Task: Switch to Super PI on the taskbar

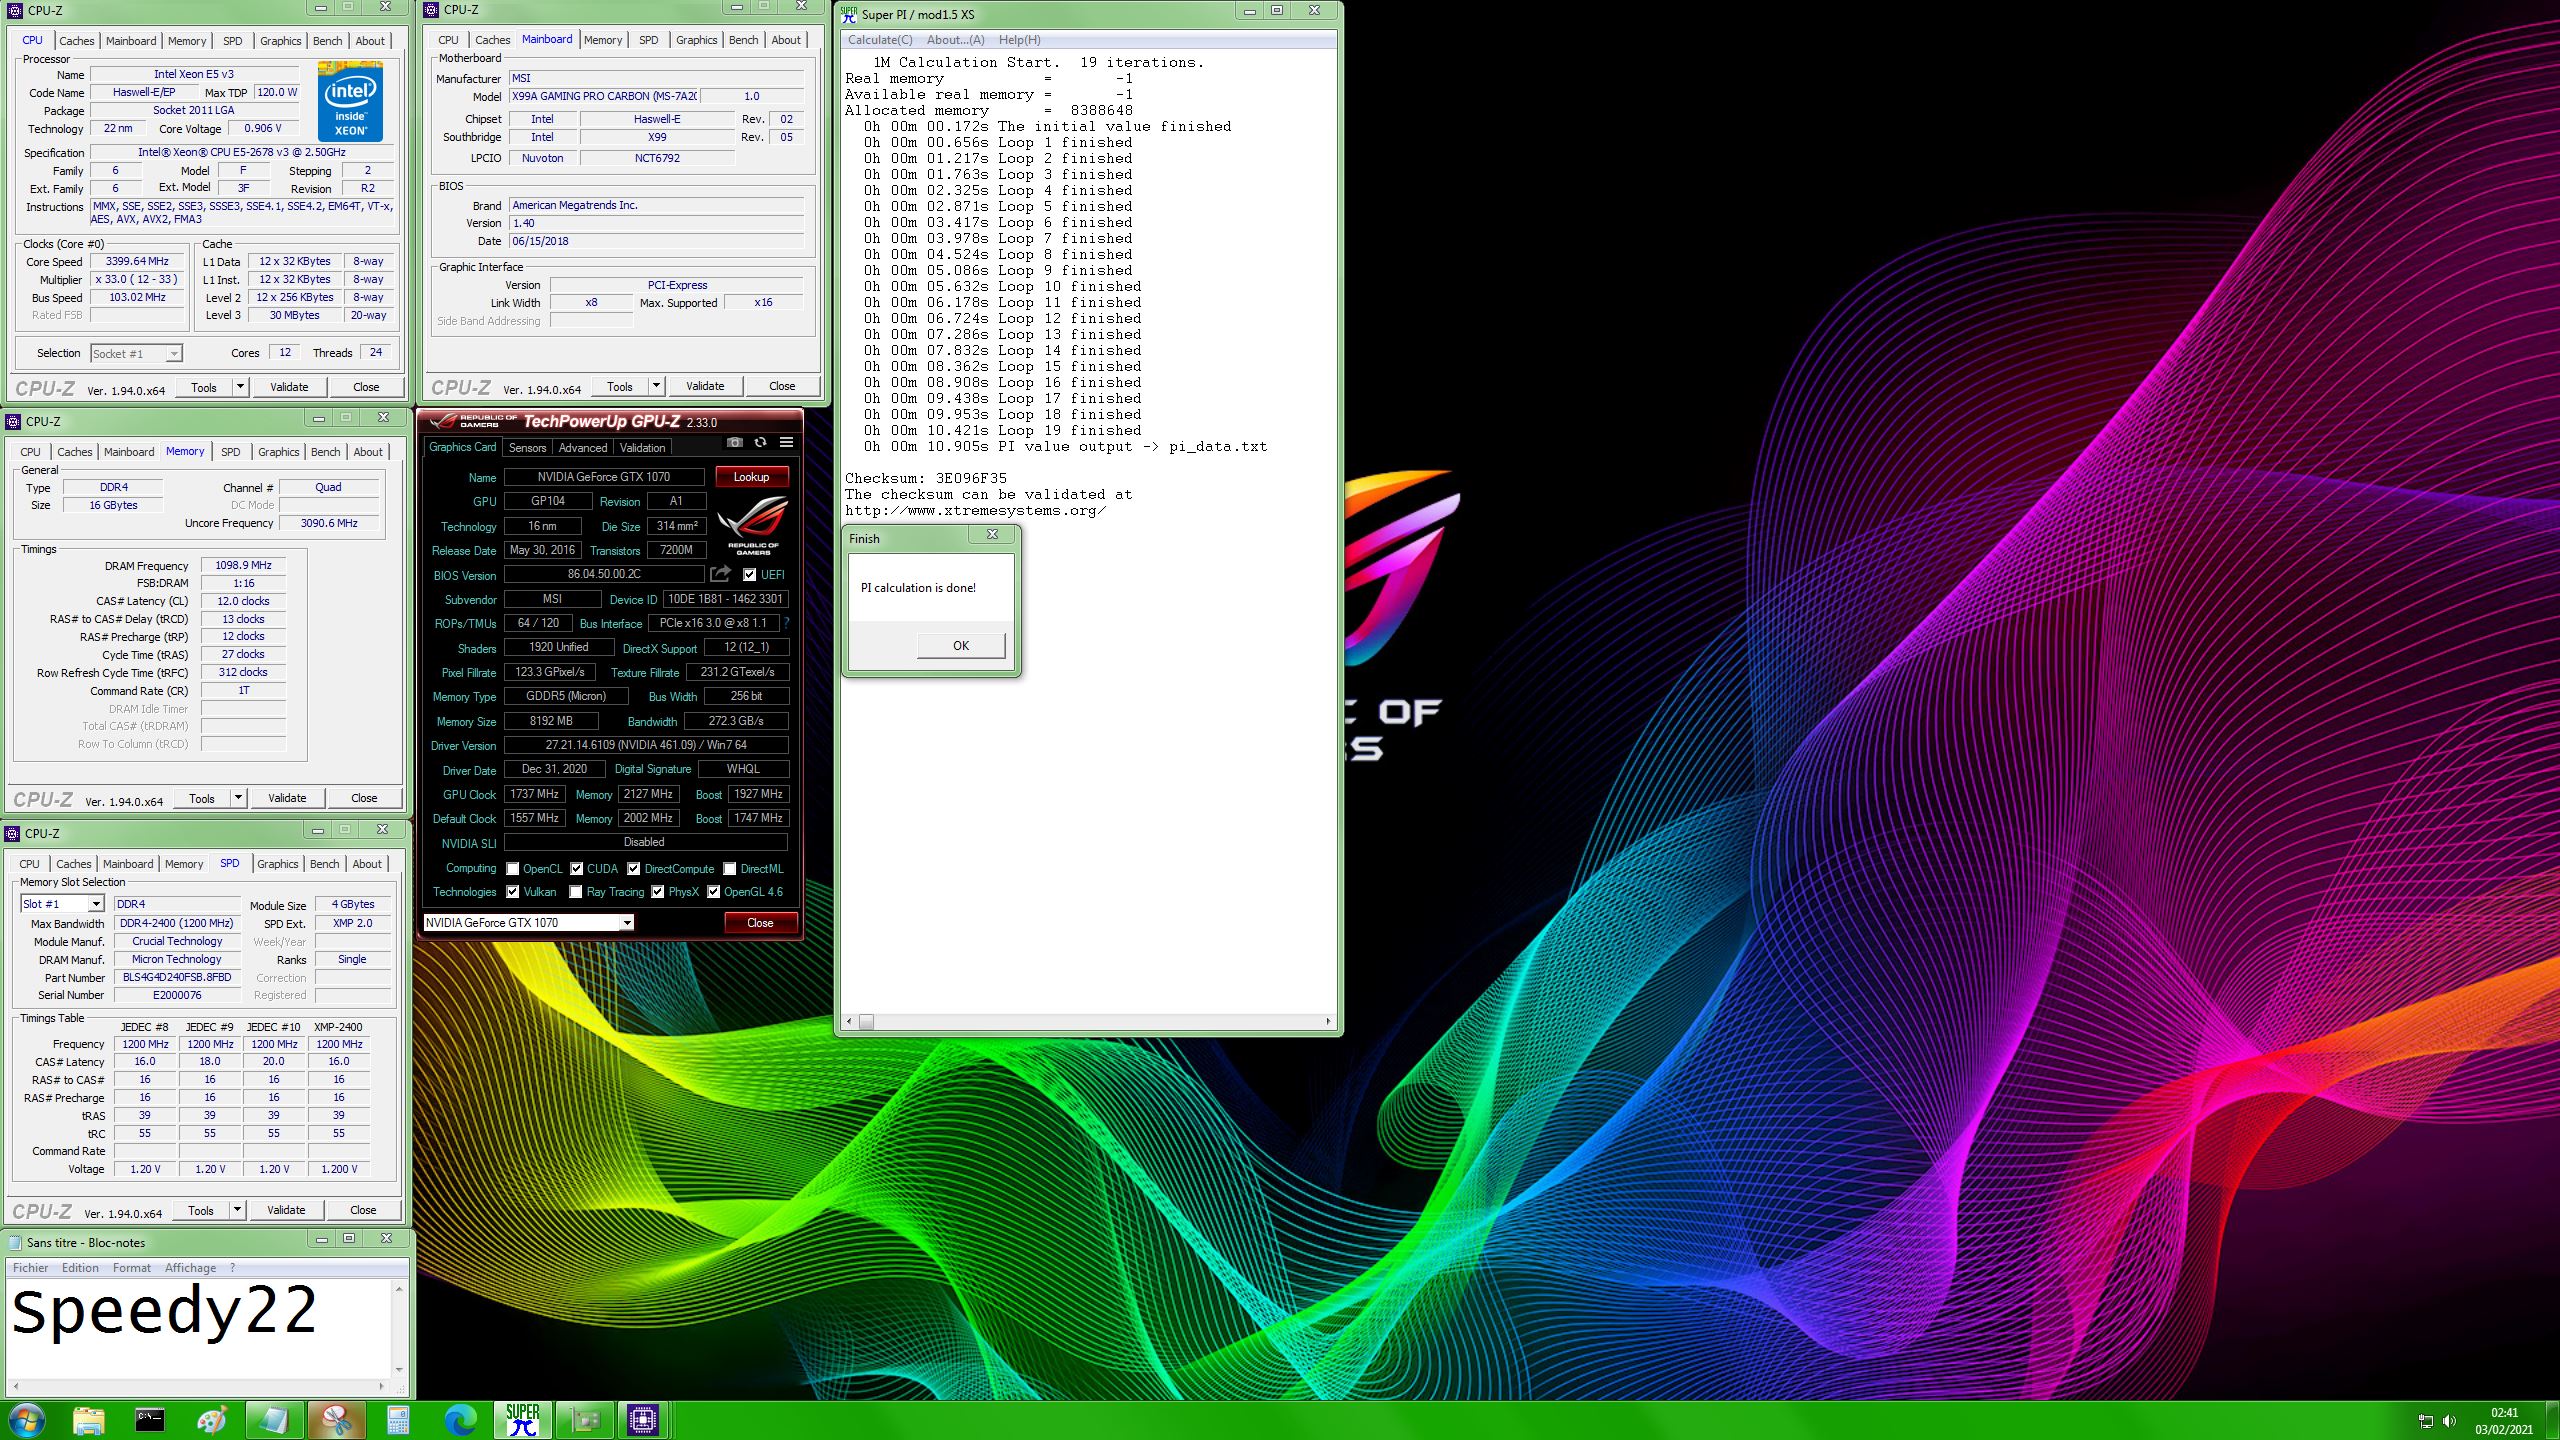Action: click(x=522, y=1420)
